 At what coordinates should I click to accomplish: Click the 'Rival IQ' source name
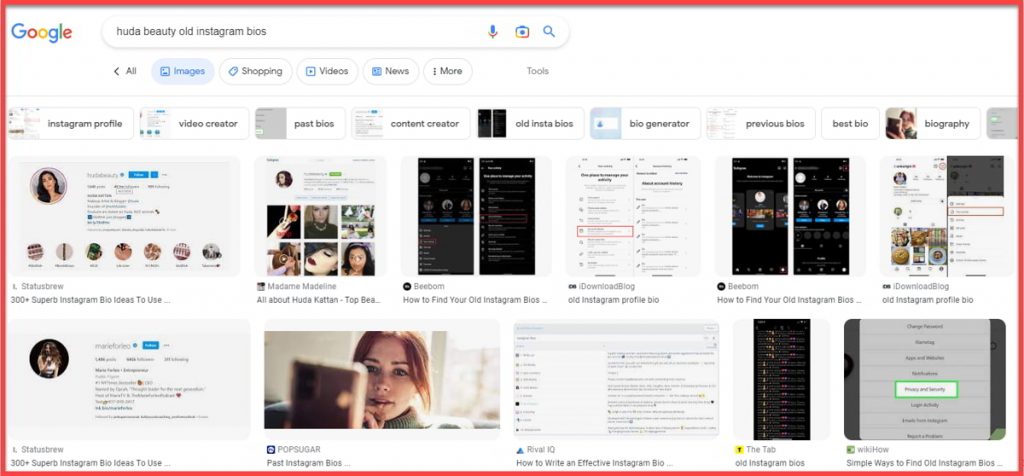tap(543, 450)
